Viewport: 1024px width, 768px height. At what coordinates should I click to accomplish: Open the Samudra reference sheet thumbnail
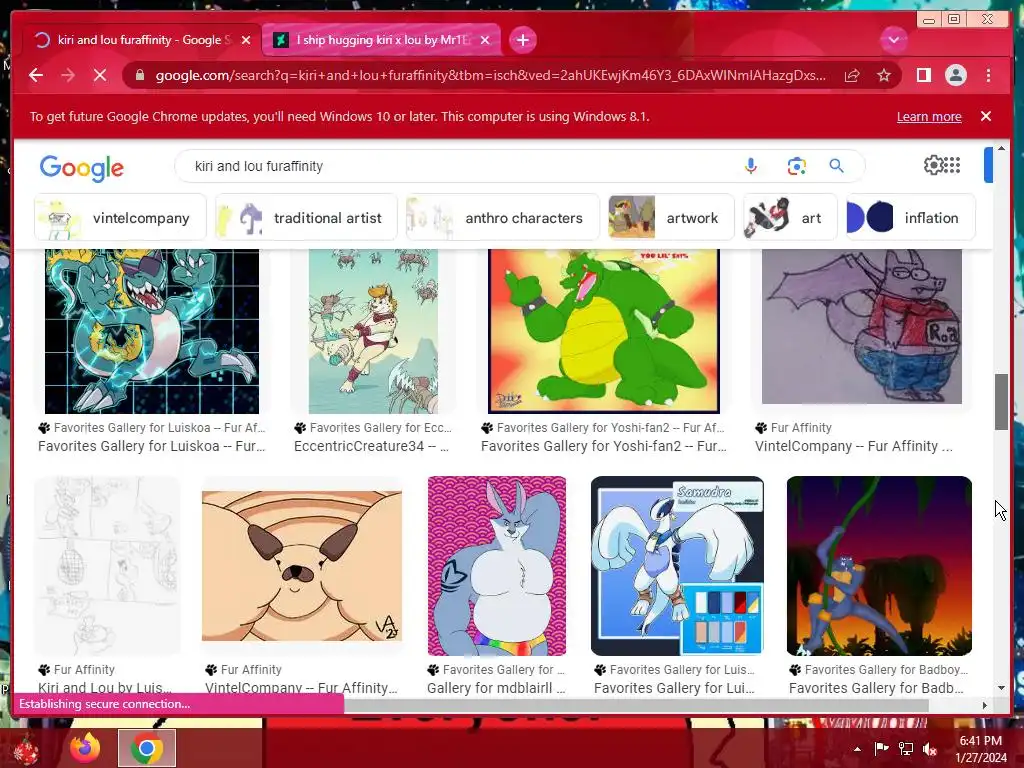tap(677, 566)
